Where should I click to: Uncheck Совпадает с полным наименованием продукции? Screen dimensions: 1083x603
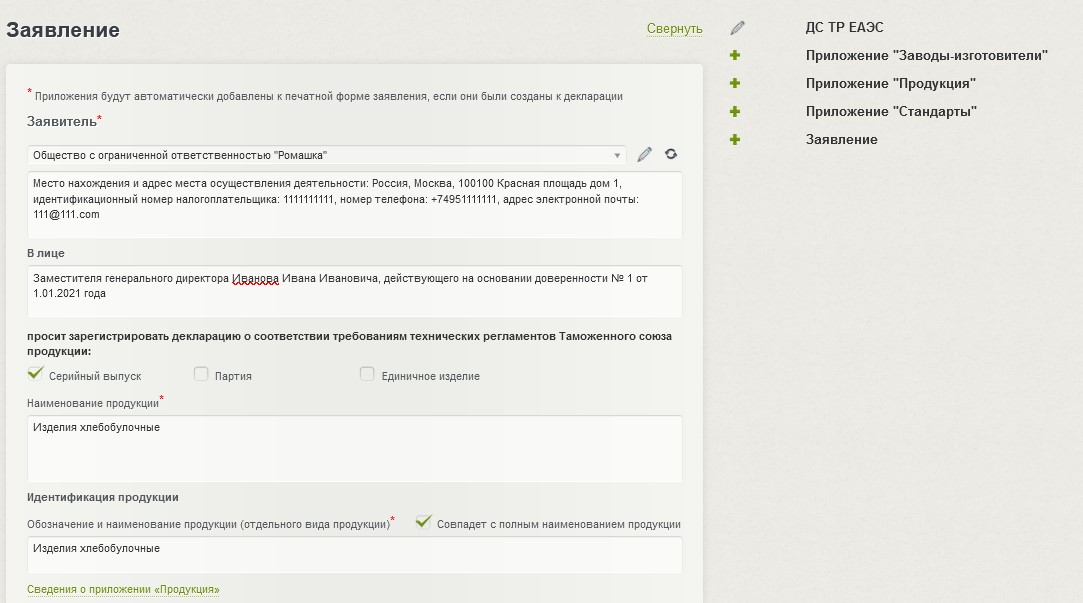pyautogui.click(x=424, y=522)
